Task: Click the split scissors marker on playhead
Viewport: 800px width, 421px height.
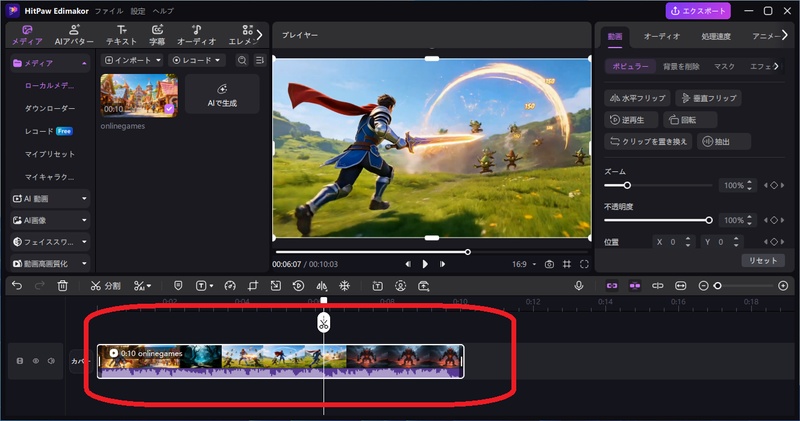Action: point(323,323)
